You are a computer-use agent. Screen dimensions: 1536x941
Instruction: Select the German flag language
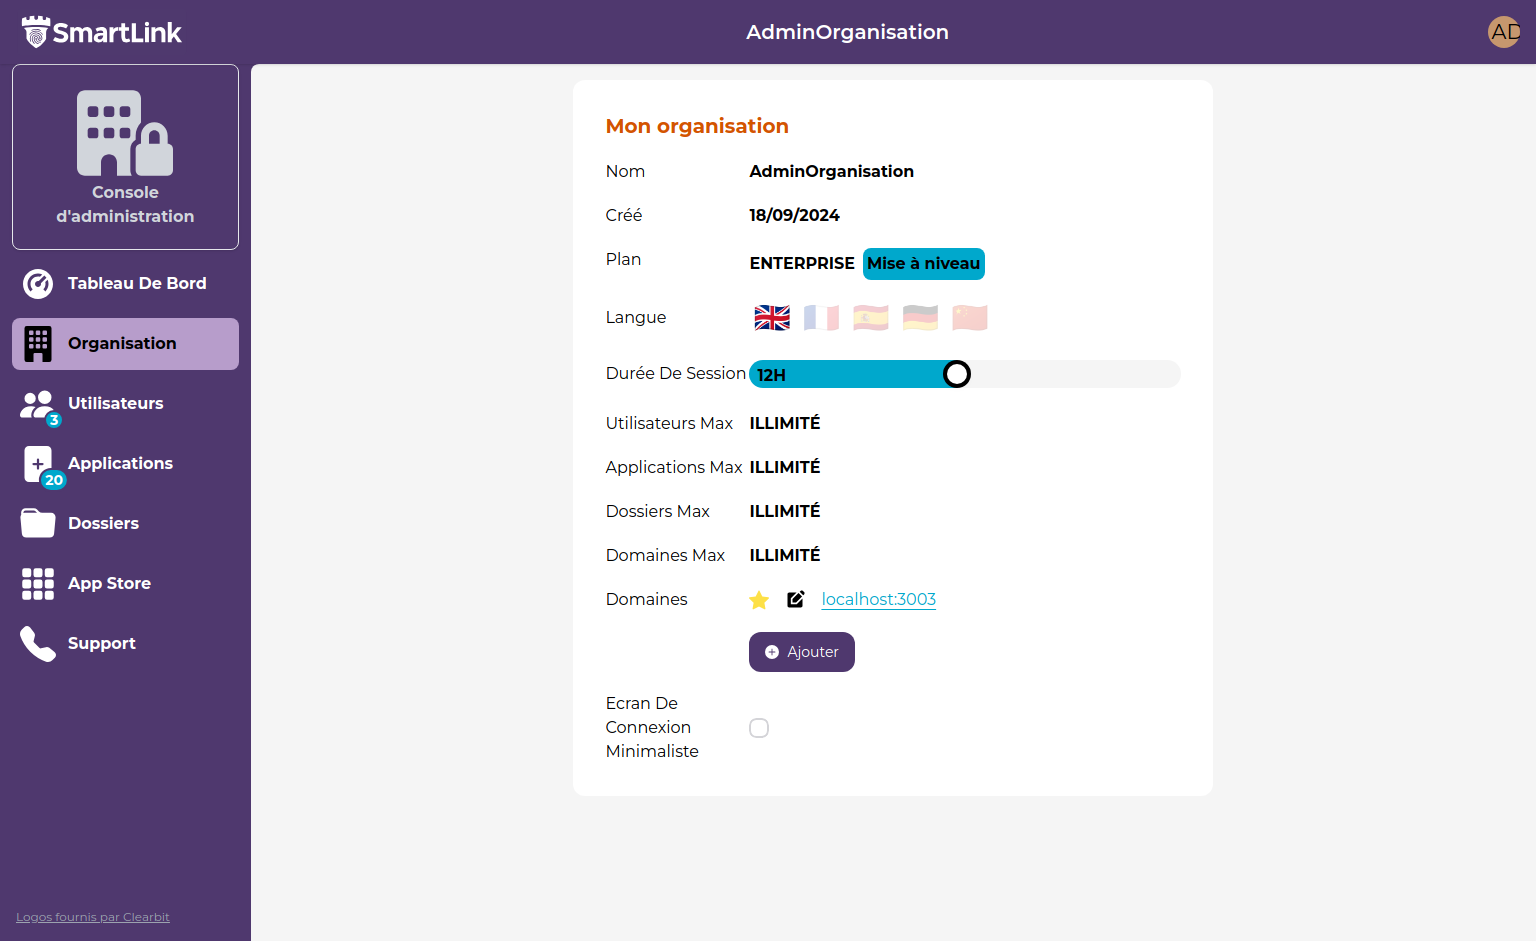919,317
